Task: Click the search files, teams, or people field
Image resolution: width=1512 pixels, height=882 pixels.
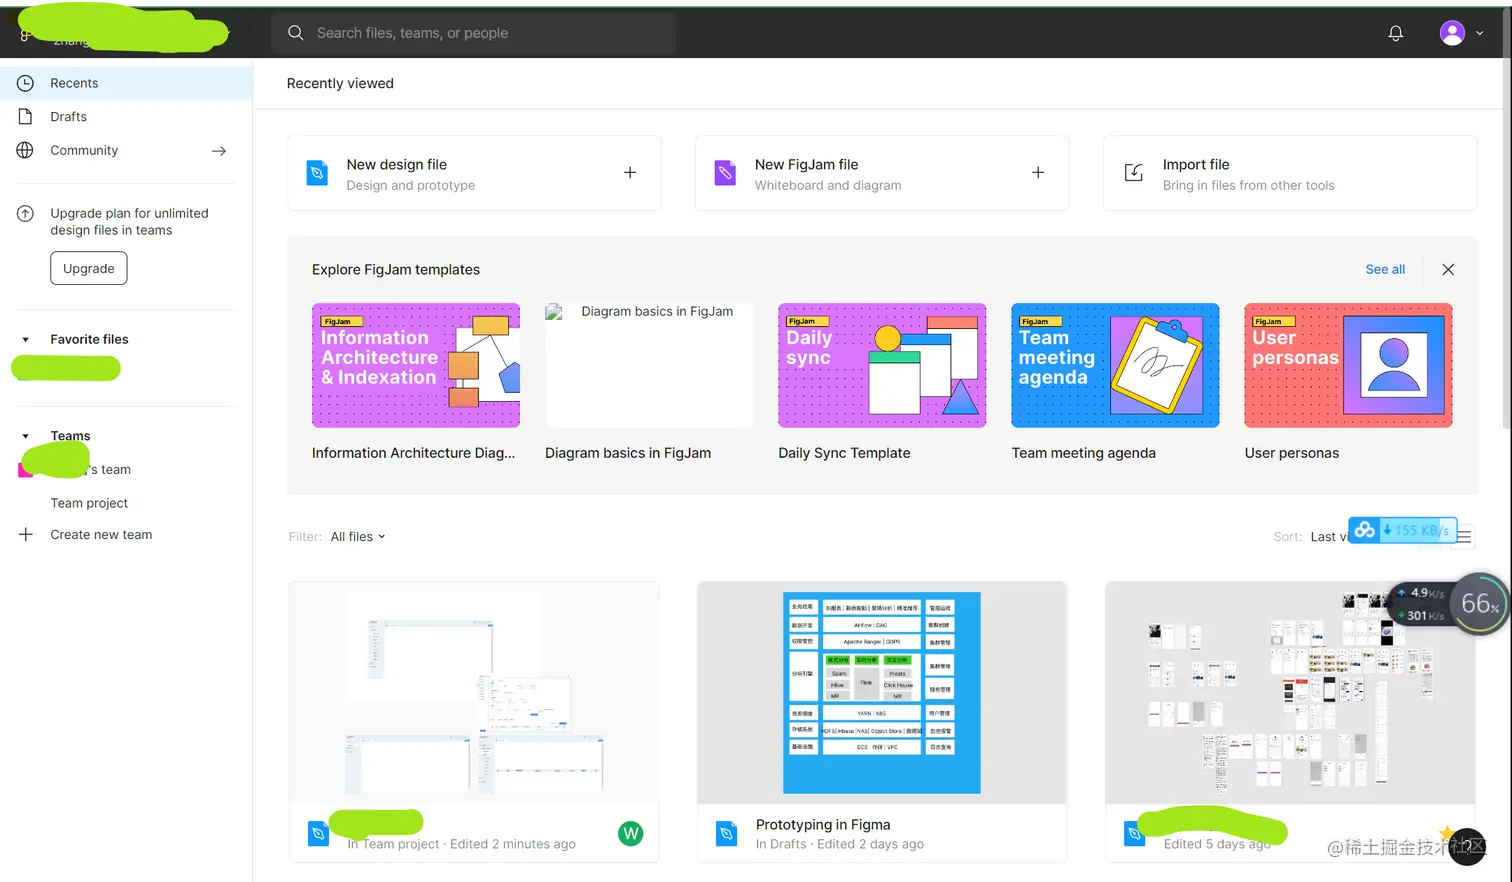Action: tap(474, 33)
